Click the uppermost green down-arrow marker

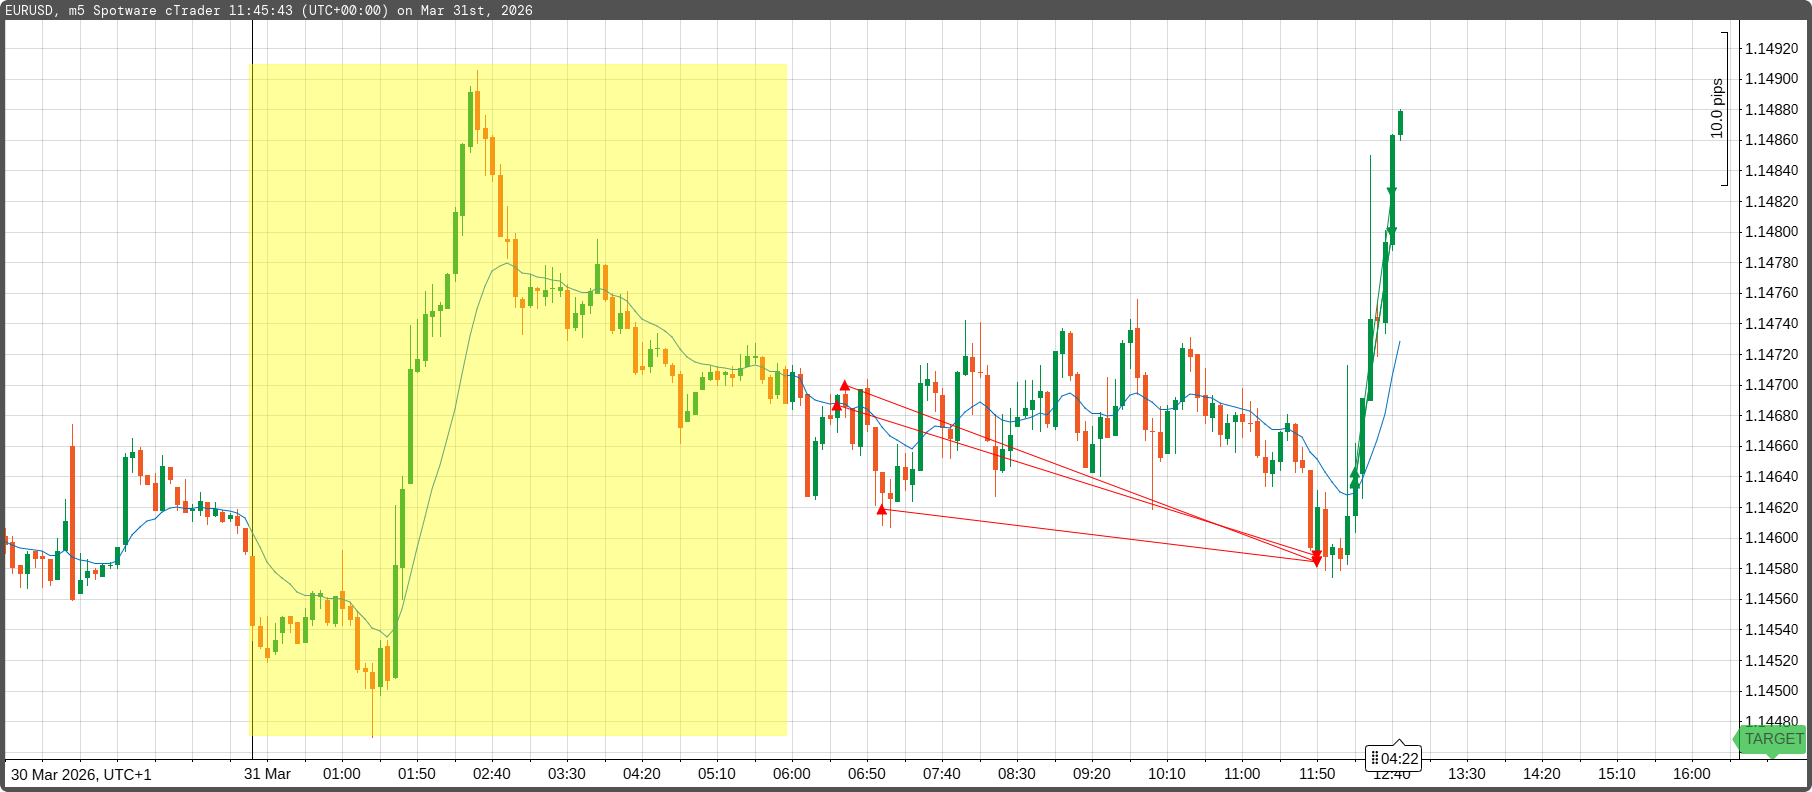pos(1391,192)
